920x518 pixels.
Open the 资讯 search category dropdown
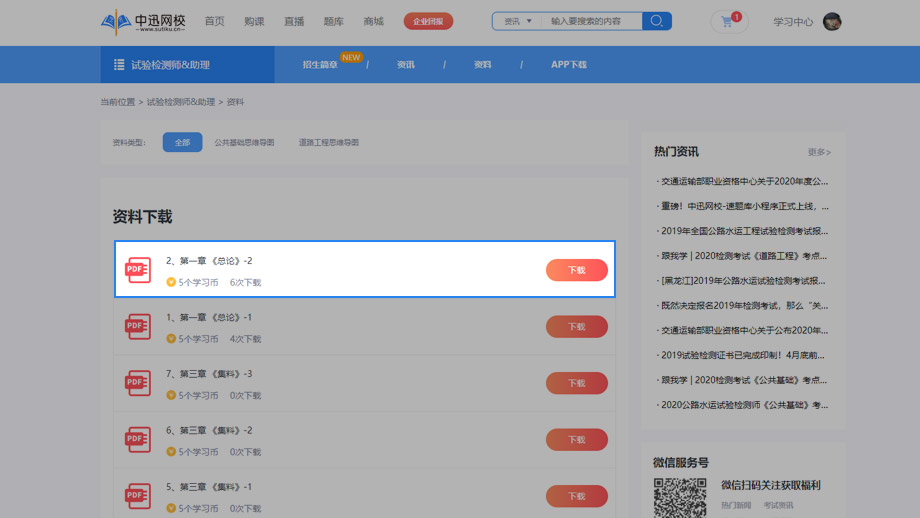point(517,21)
